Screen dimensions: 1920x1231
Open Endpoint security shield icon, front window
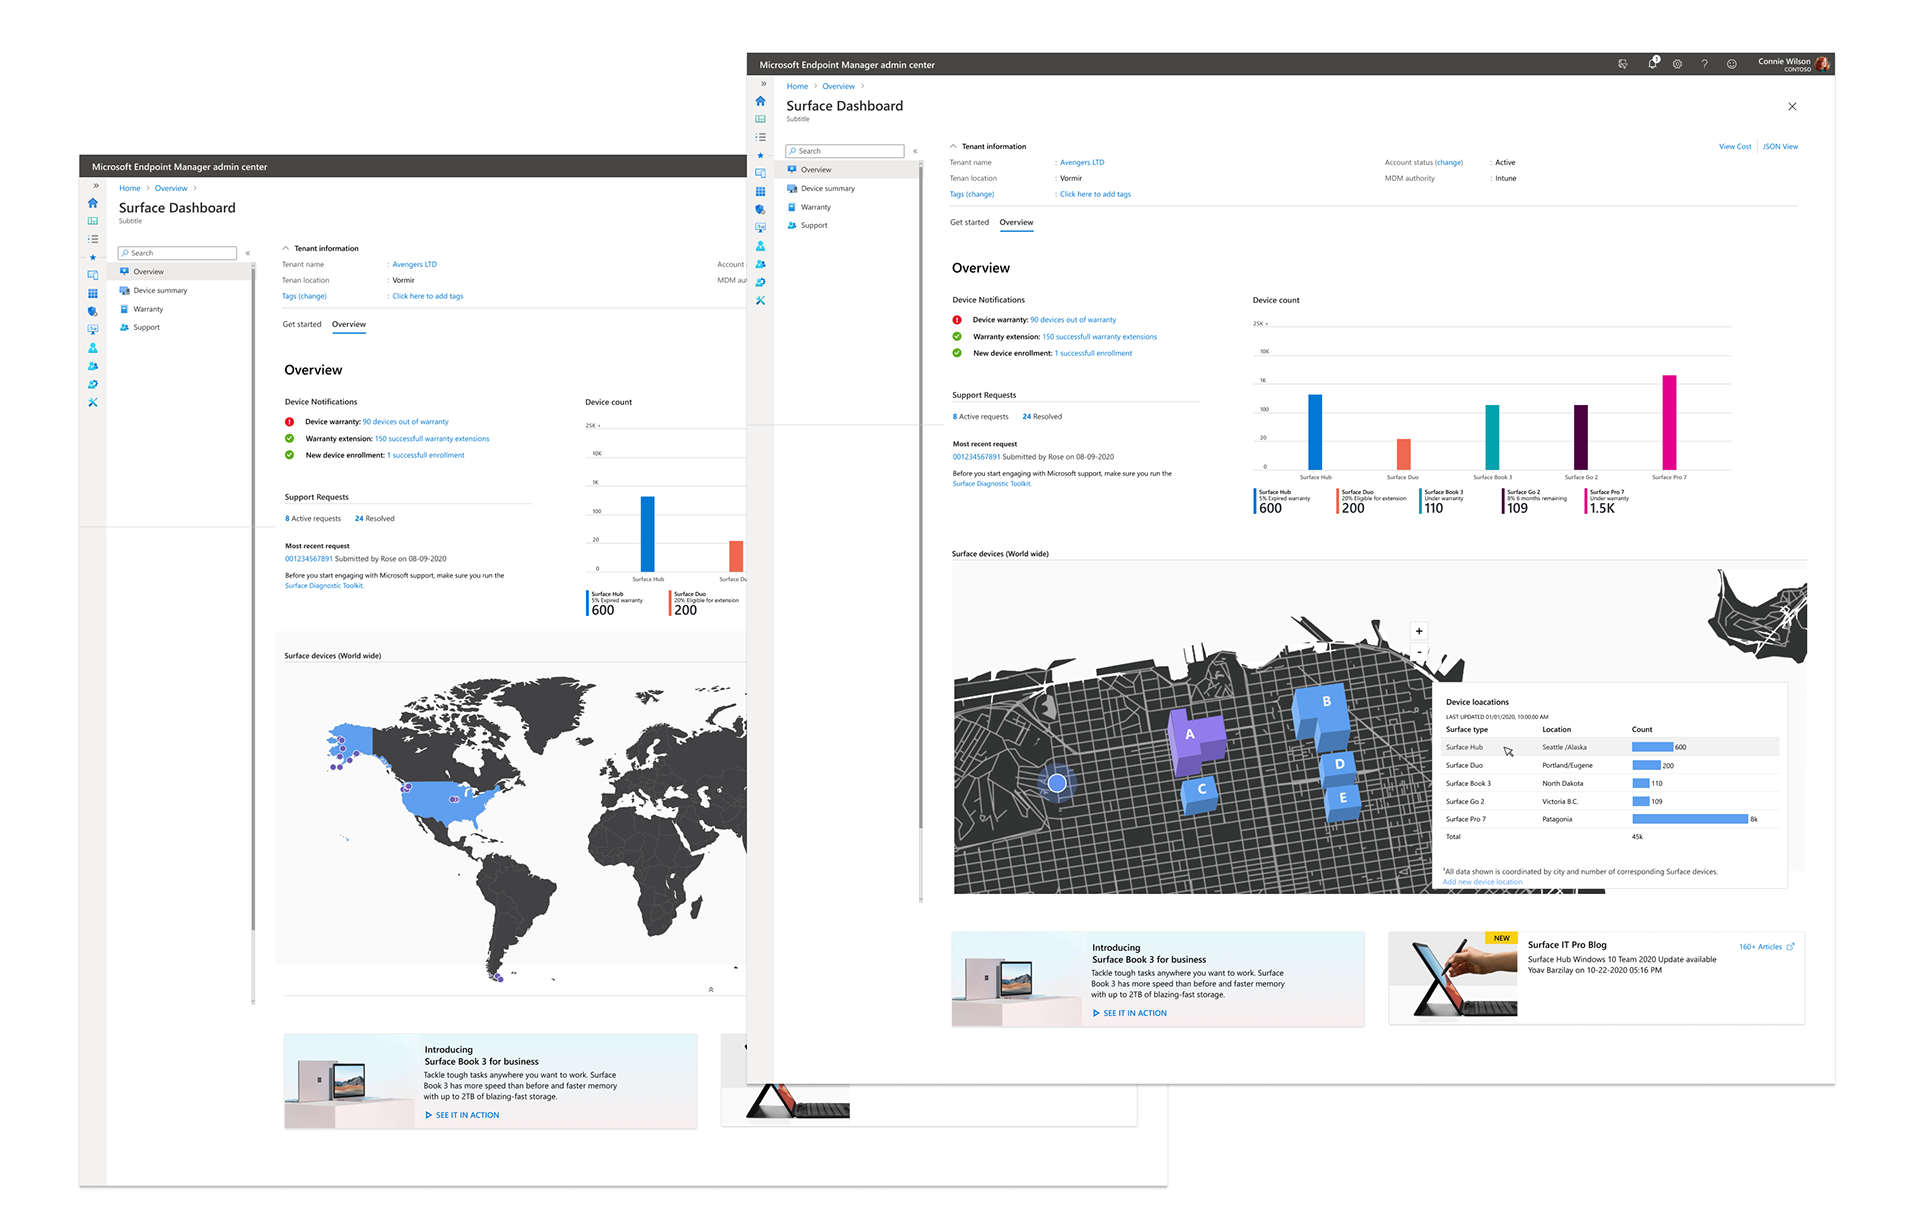760,209
